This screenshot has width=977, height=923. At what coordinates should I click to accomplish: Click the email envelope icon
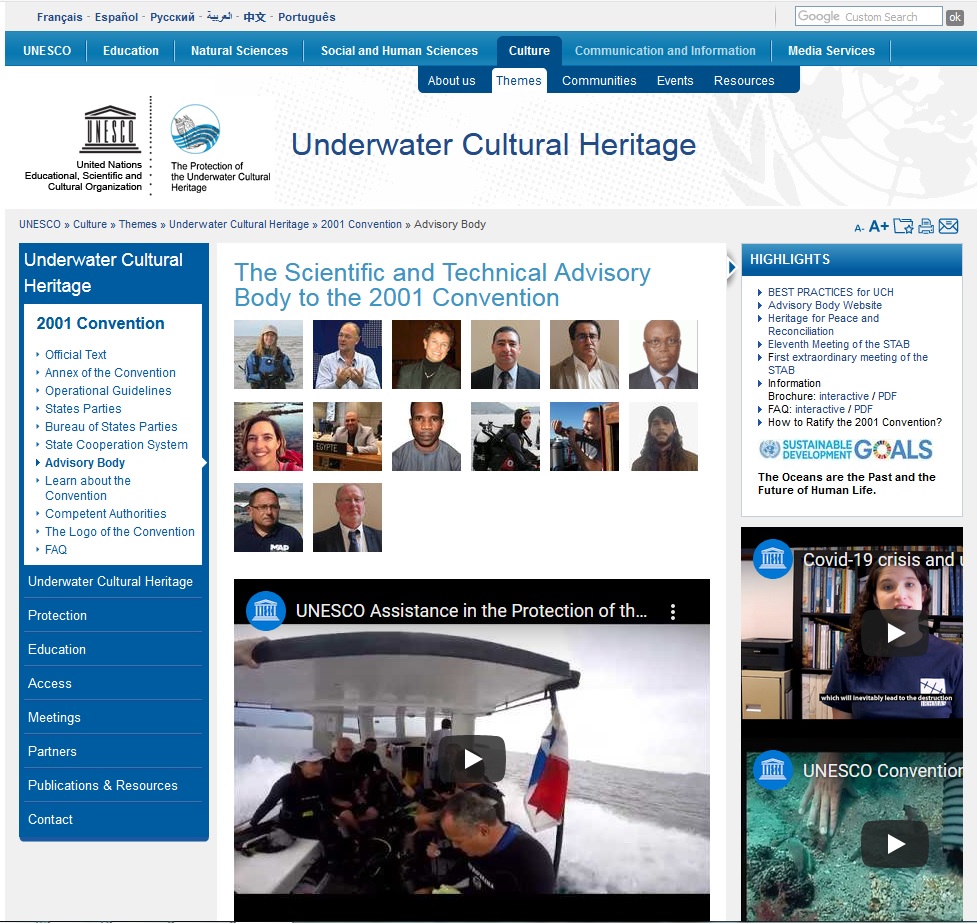point(948,226)
